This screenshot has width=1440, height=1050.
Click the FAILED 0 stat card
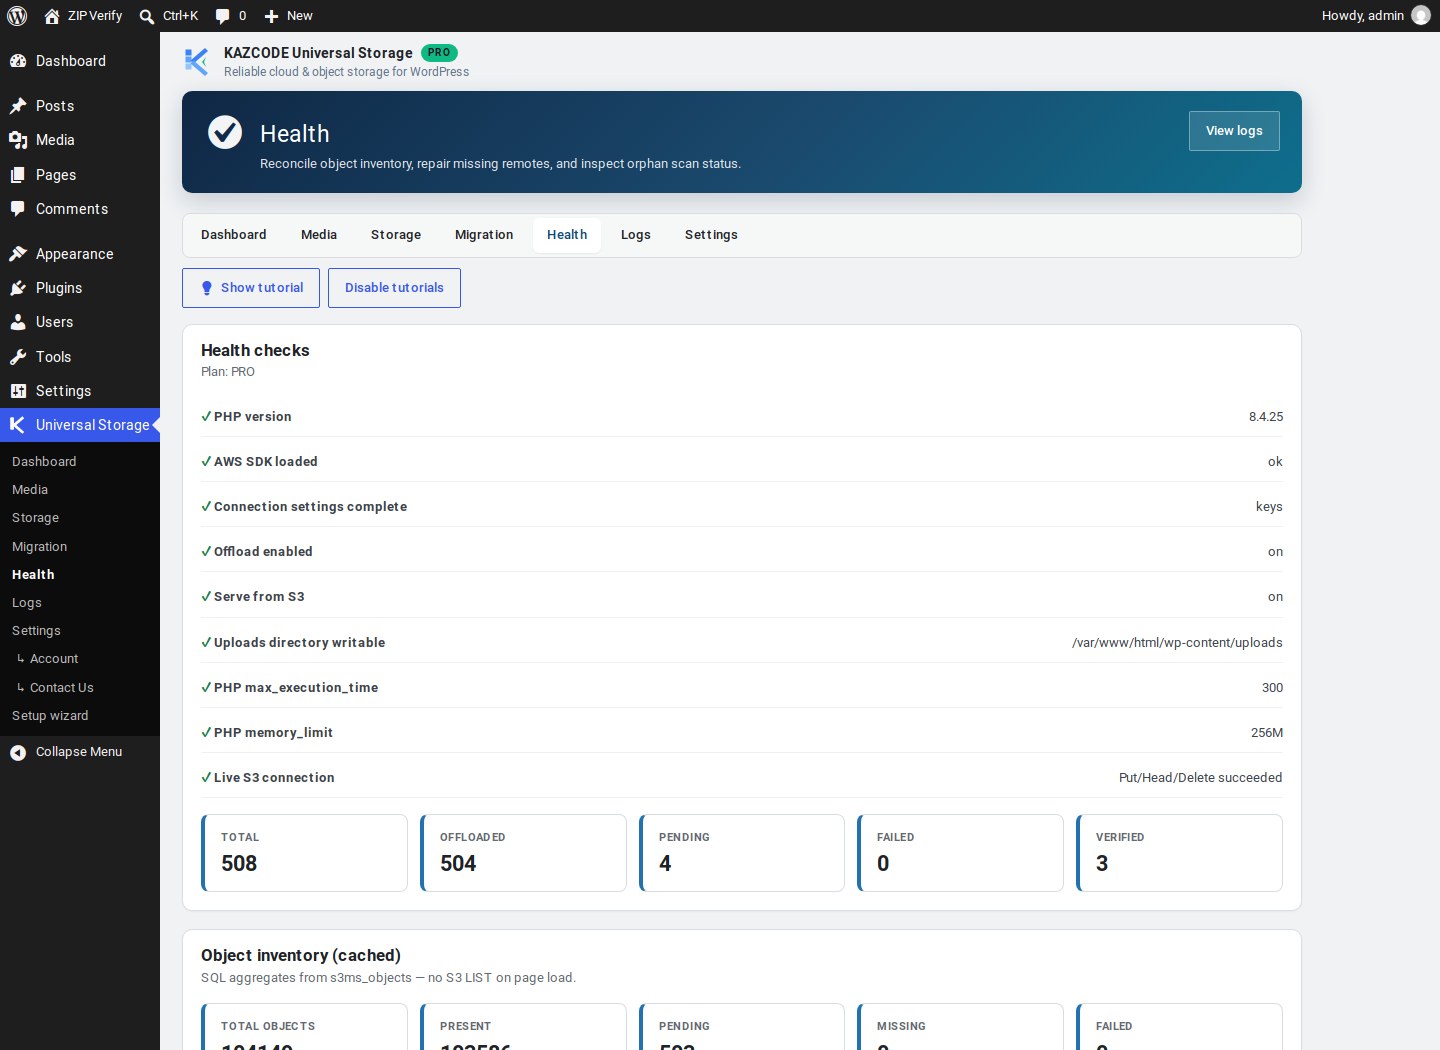(x=960, y=853)
